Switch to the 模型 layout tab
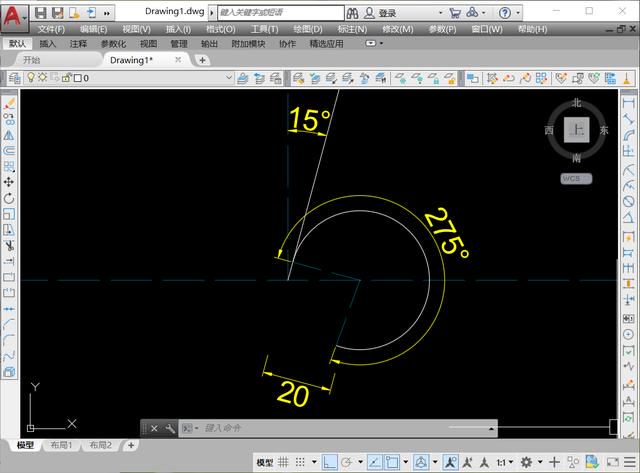 point(25,445)
